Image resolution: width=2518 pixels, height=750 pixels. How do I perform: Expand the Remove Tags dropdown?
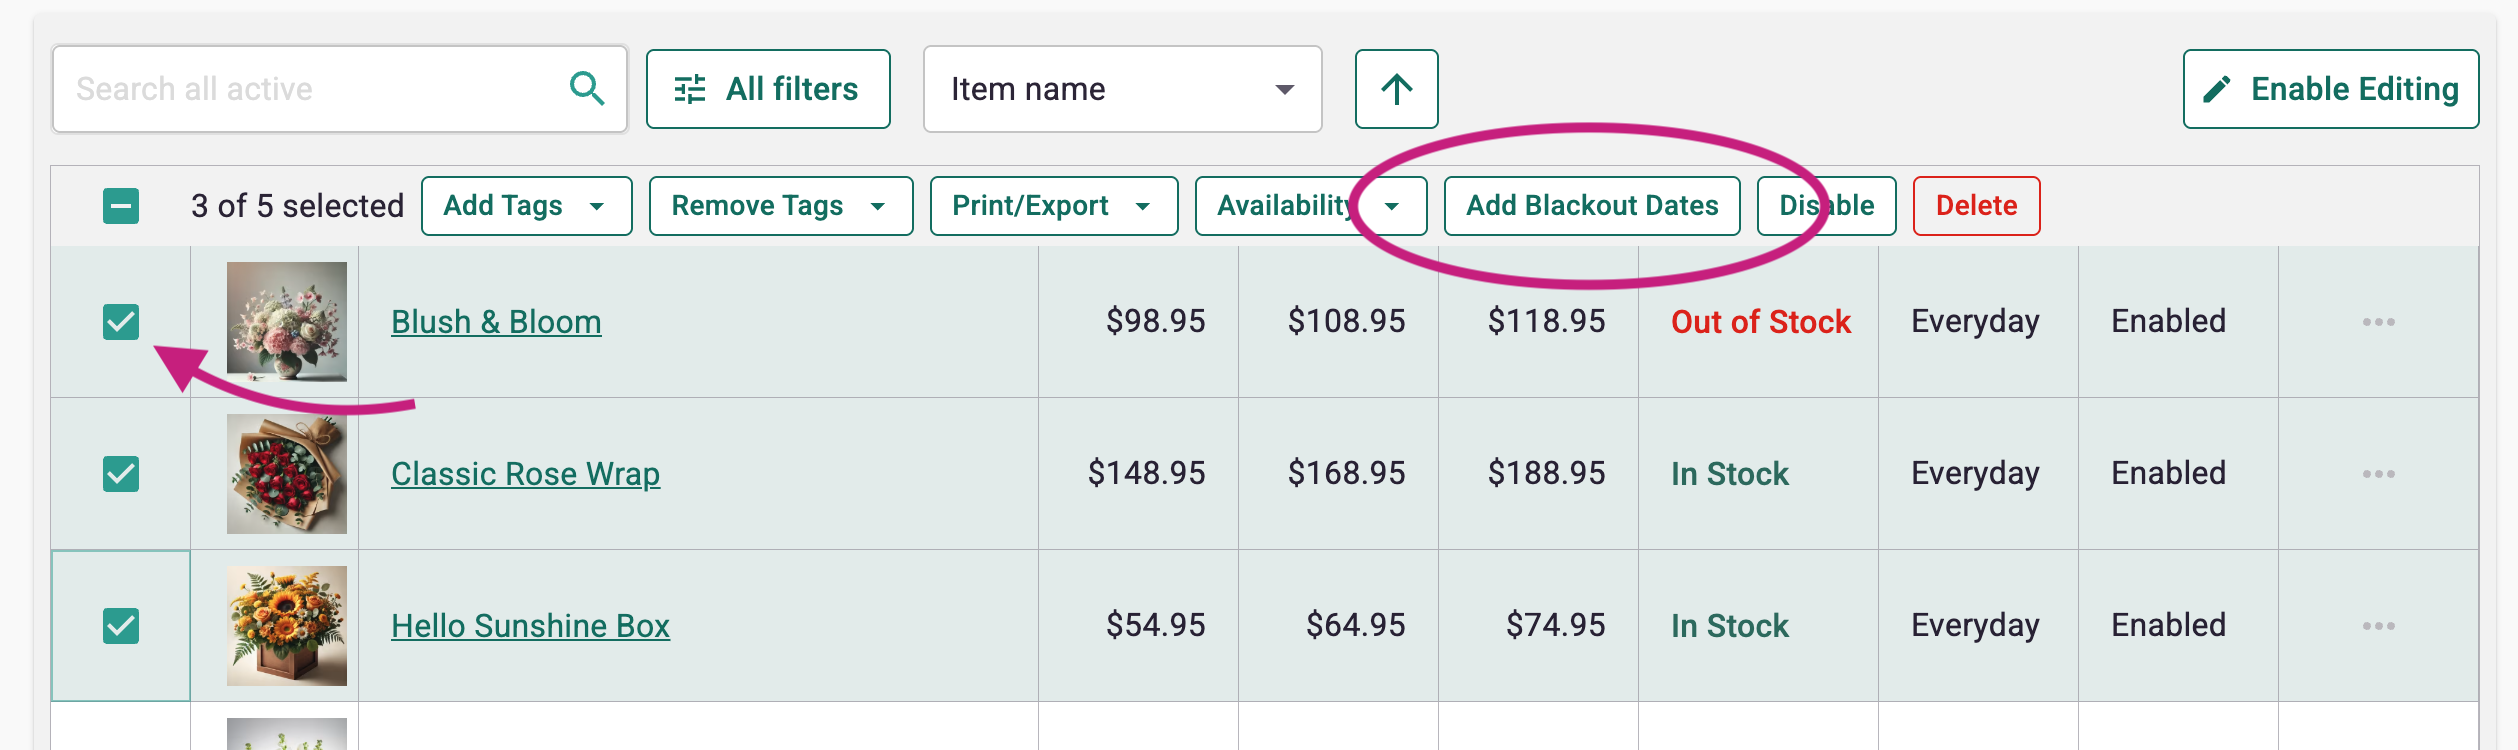tap(780, 206)
